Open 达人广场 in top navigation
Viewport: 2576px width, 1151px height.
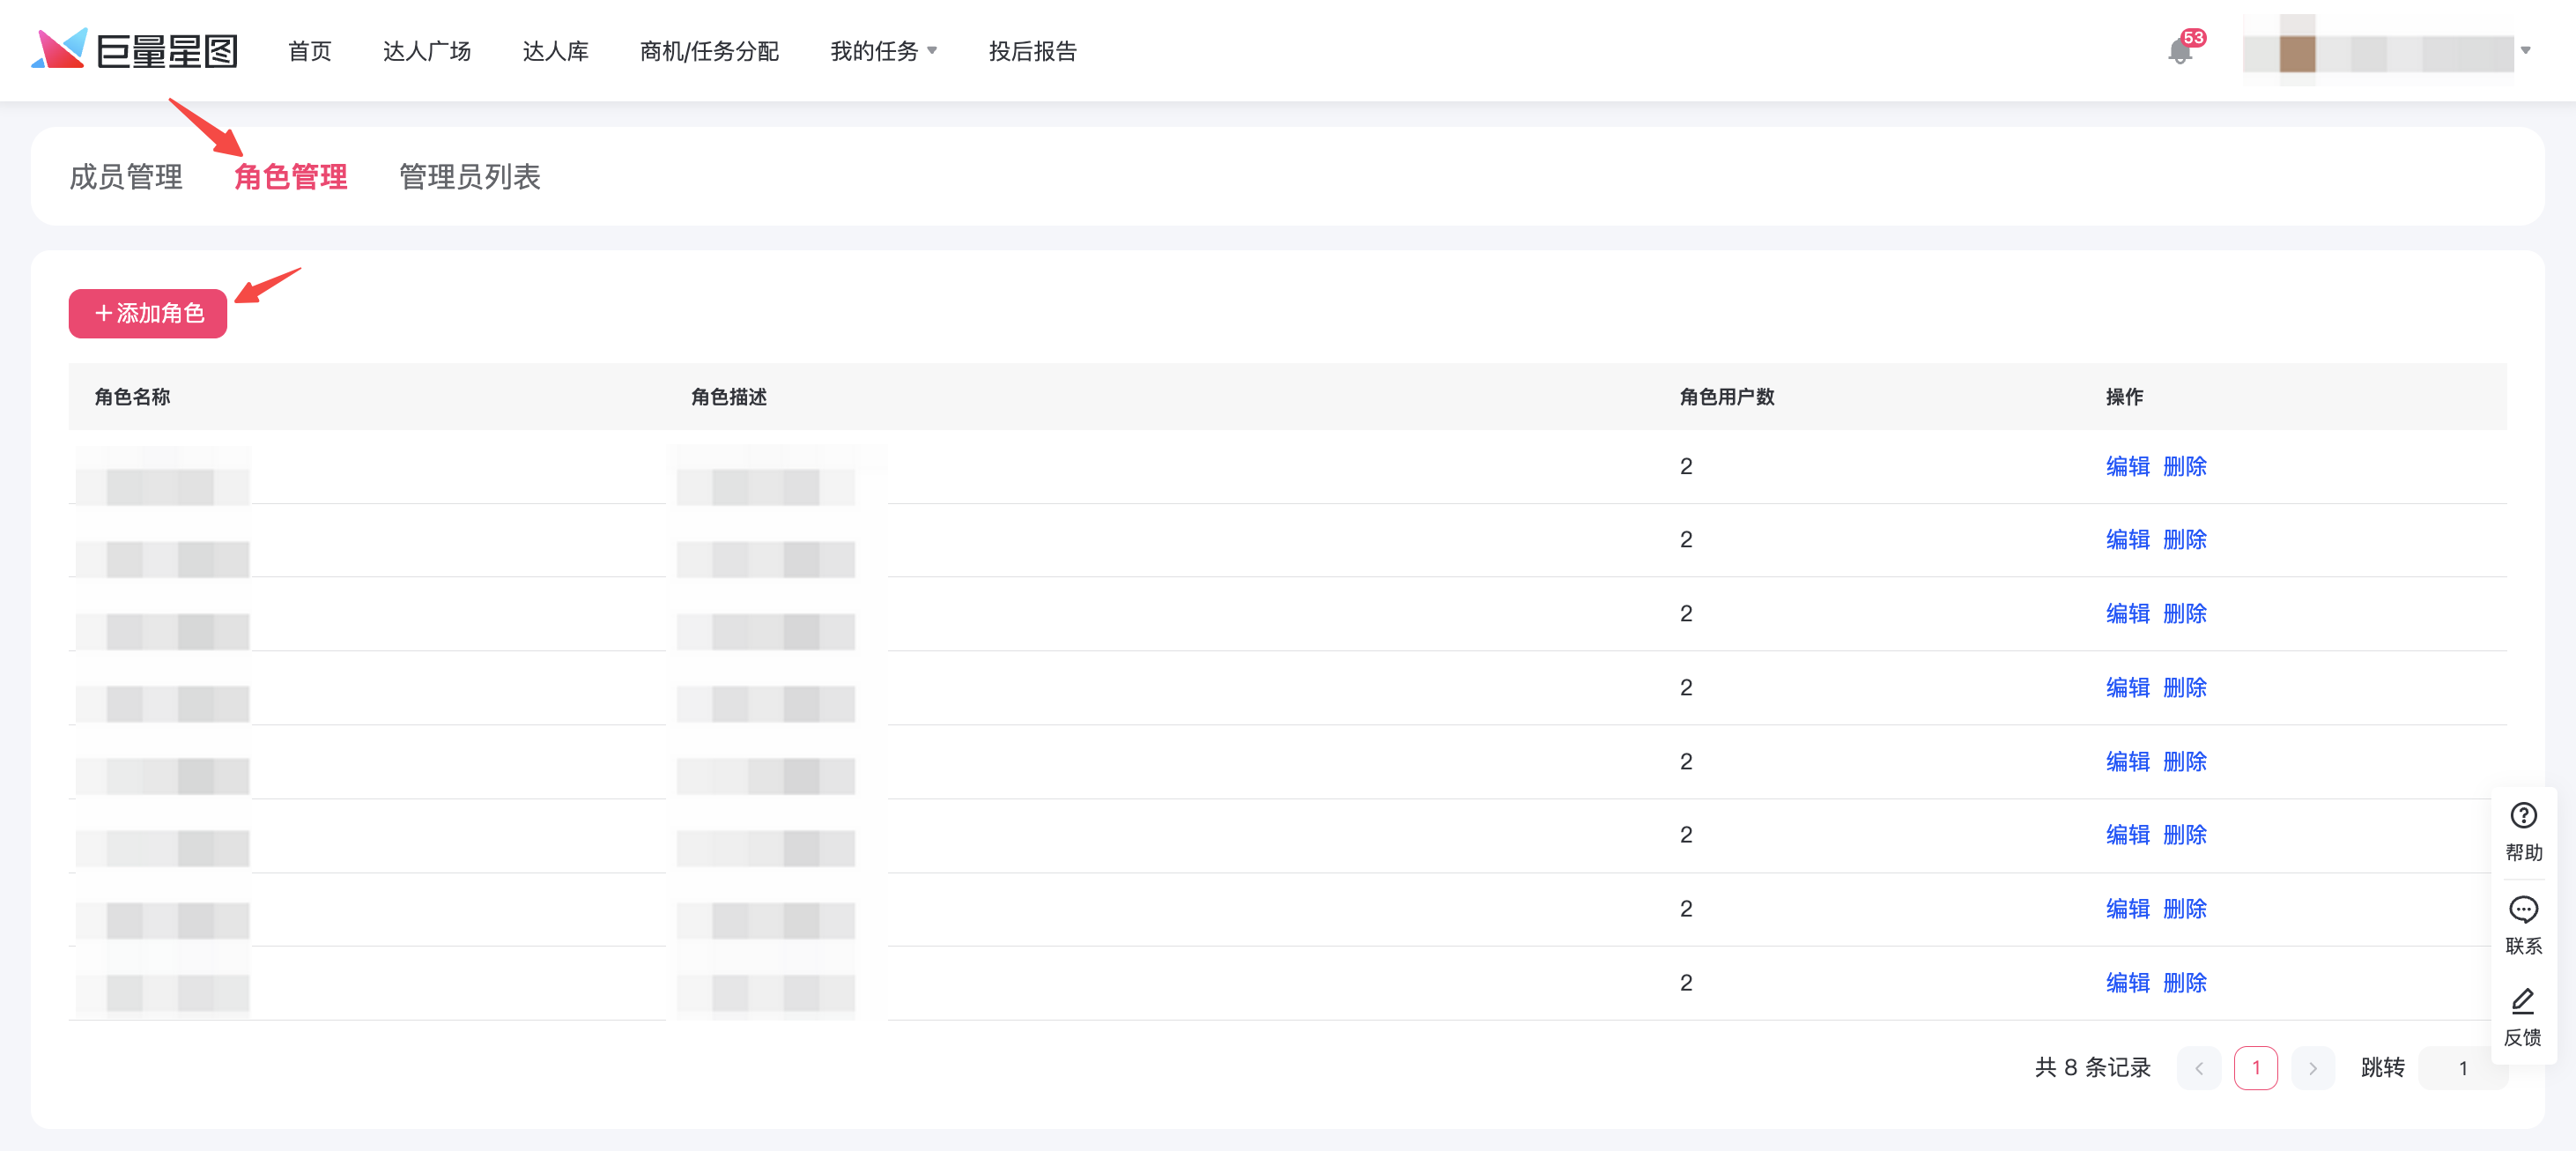coord(426,51)
